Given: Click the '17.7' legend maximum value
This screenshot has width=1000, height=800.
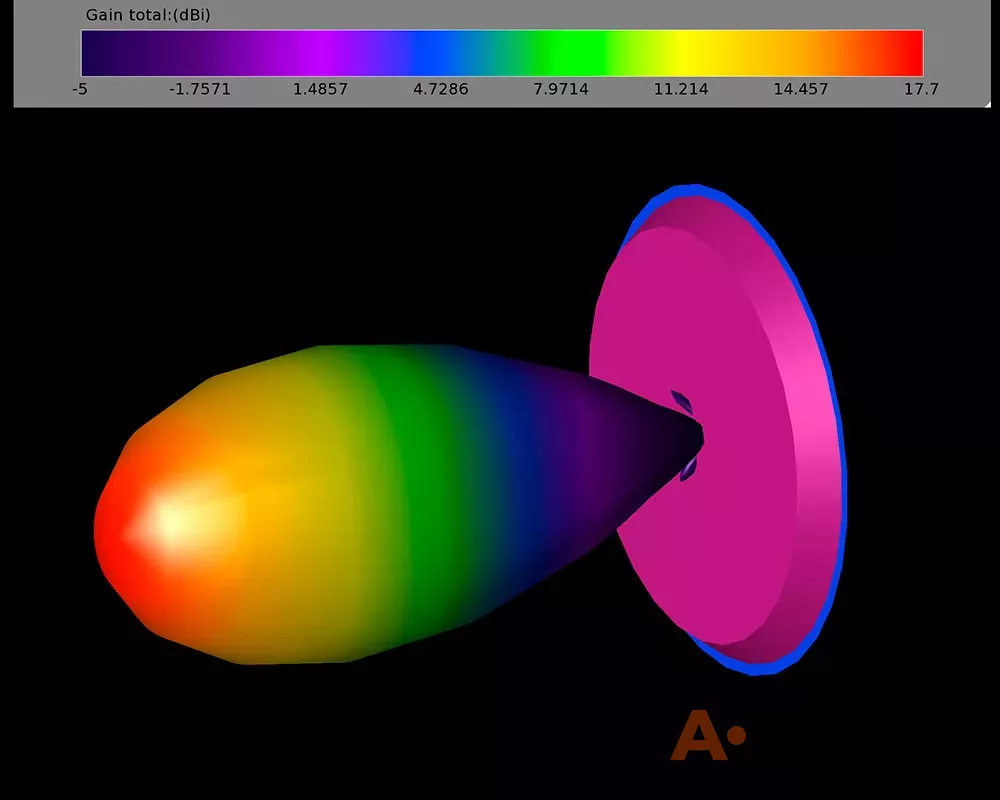Looking at the screenshot, I should point(921,89).
